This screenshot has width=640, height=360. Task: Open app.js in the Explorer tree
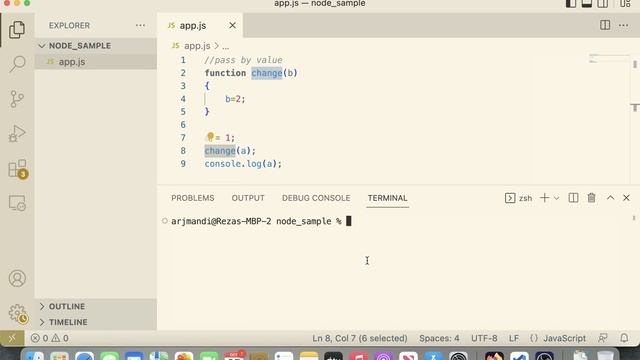pos(96,62)
